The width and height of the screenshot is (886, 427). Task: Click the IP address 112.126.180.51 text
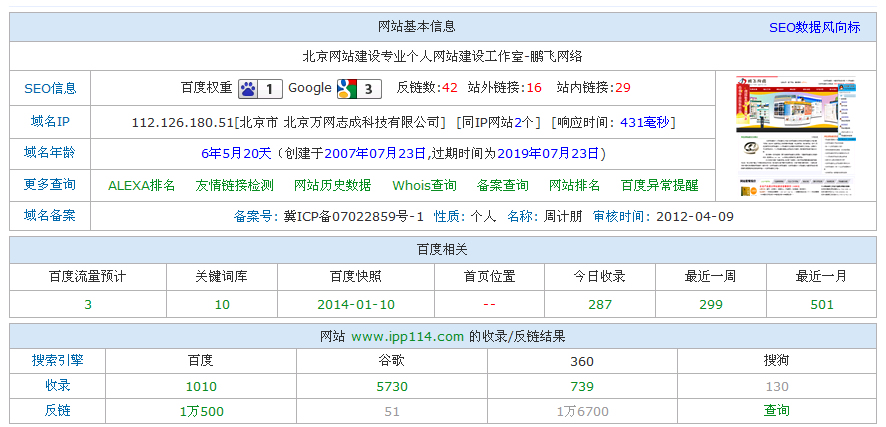(x=183, y=122)
